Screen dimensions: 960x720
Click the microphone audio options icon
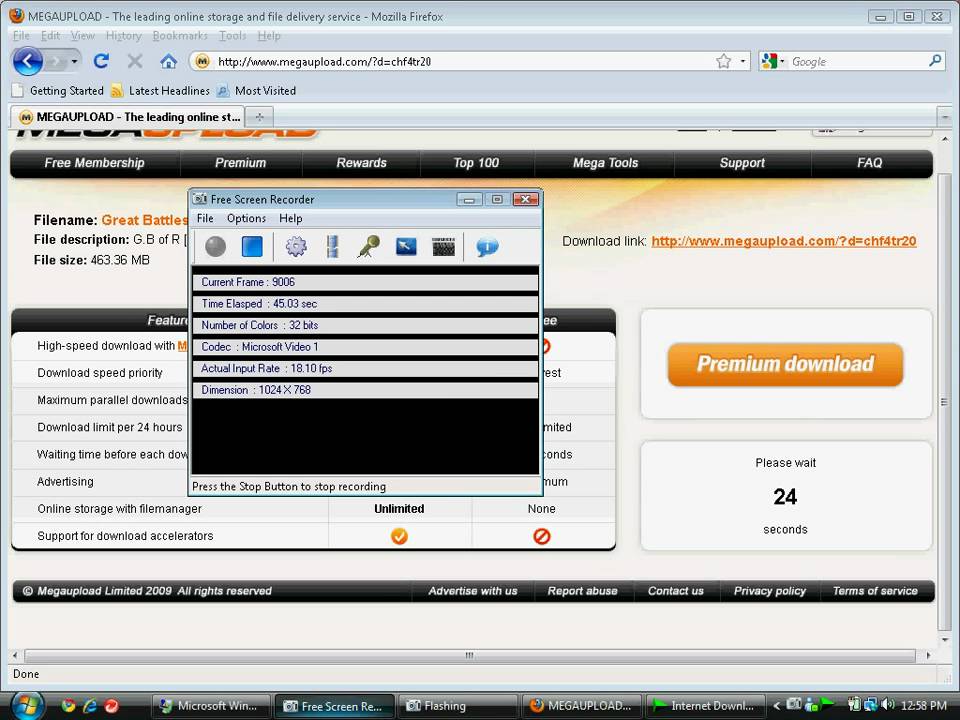pyautogui.click(x=369, y=247)
